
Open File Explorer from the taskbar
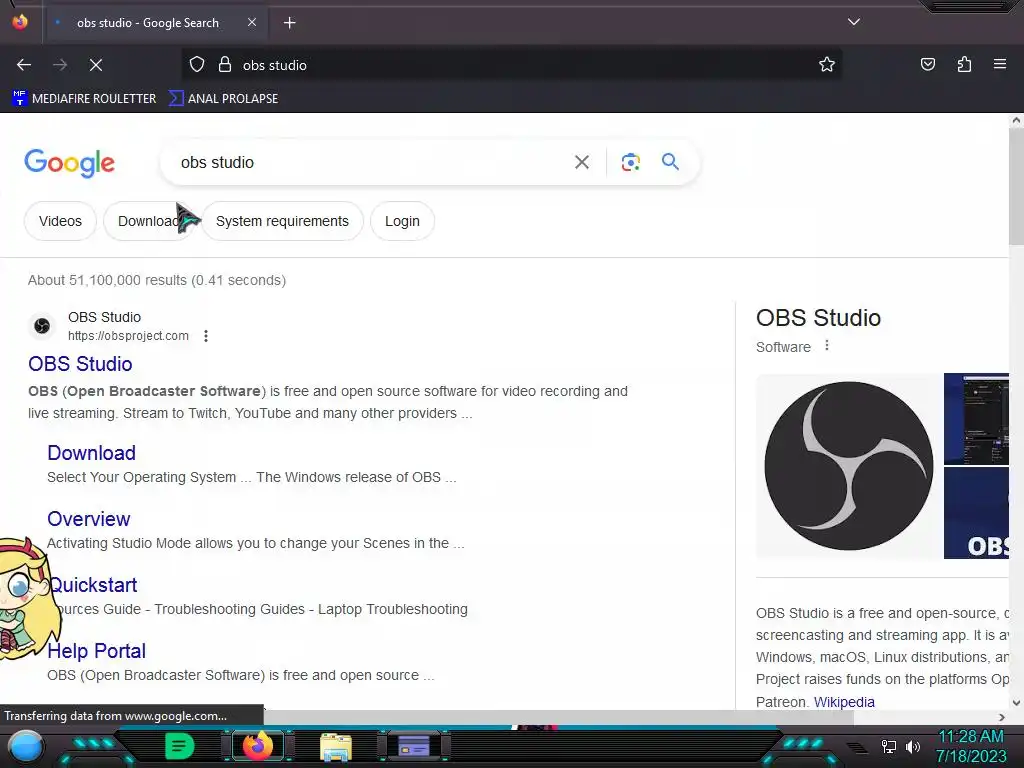coord(336,747)
